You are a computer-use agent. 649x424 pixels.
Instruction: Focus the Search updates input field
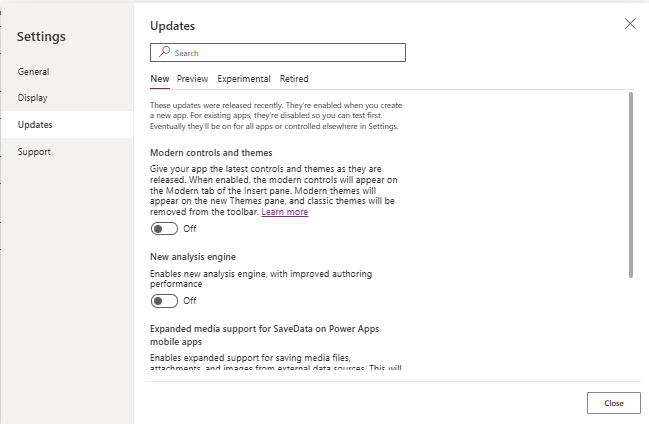278,53
